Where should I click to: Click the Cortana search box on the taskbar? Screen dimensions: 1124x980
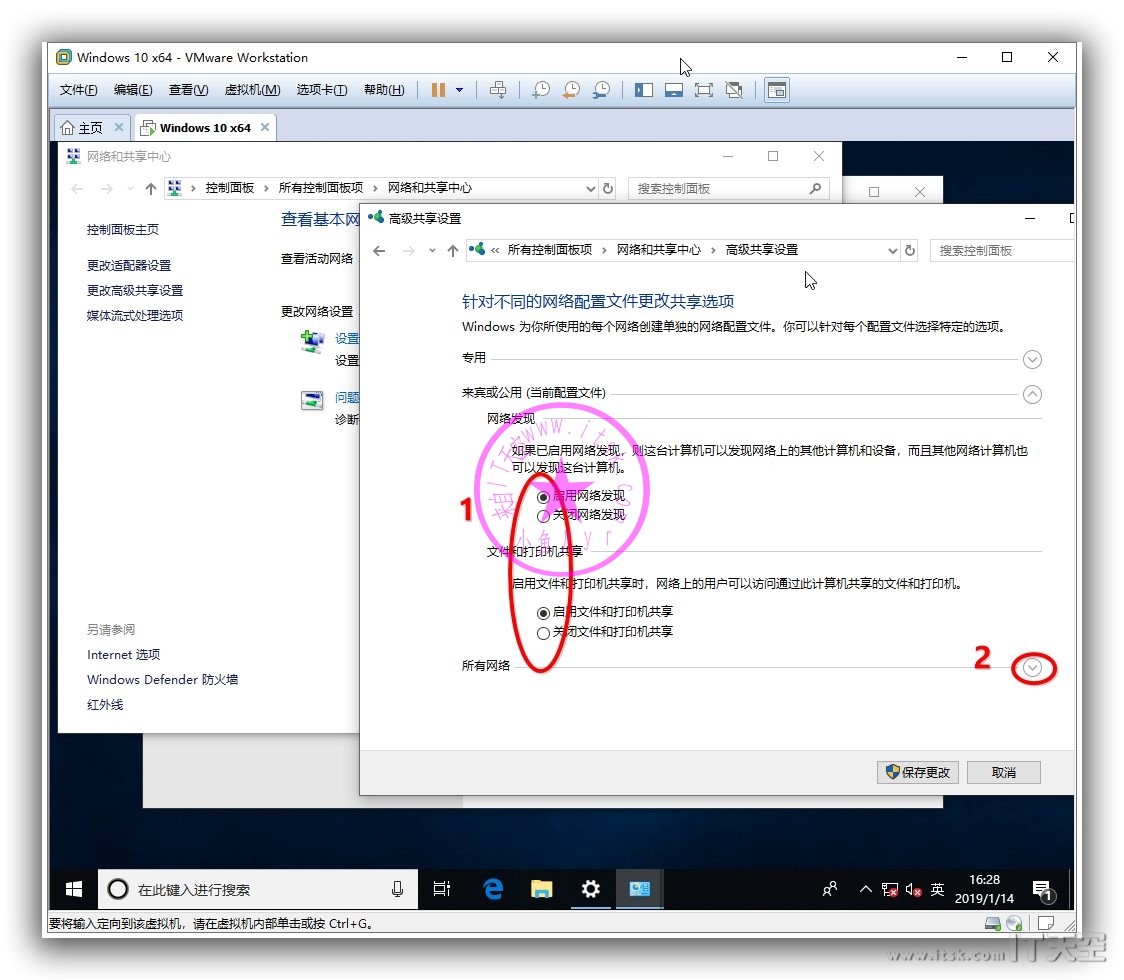257,890
